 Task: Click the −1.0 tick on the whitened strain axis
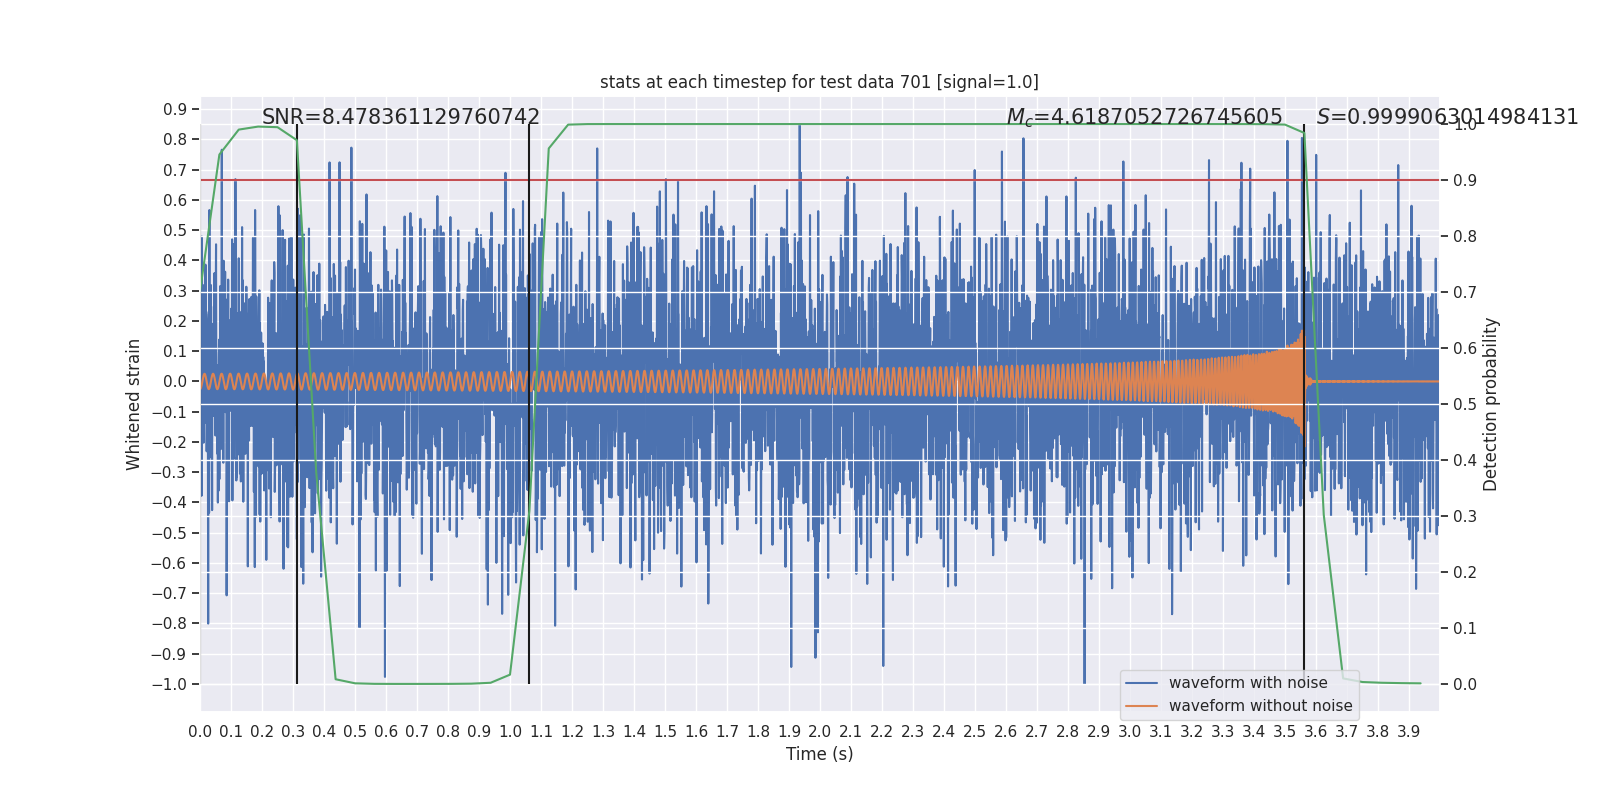(x=169, y=684)
